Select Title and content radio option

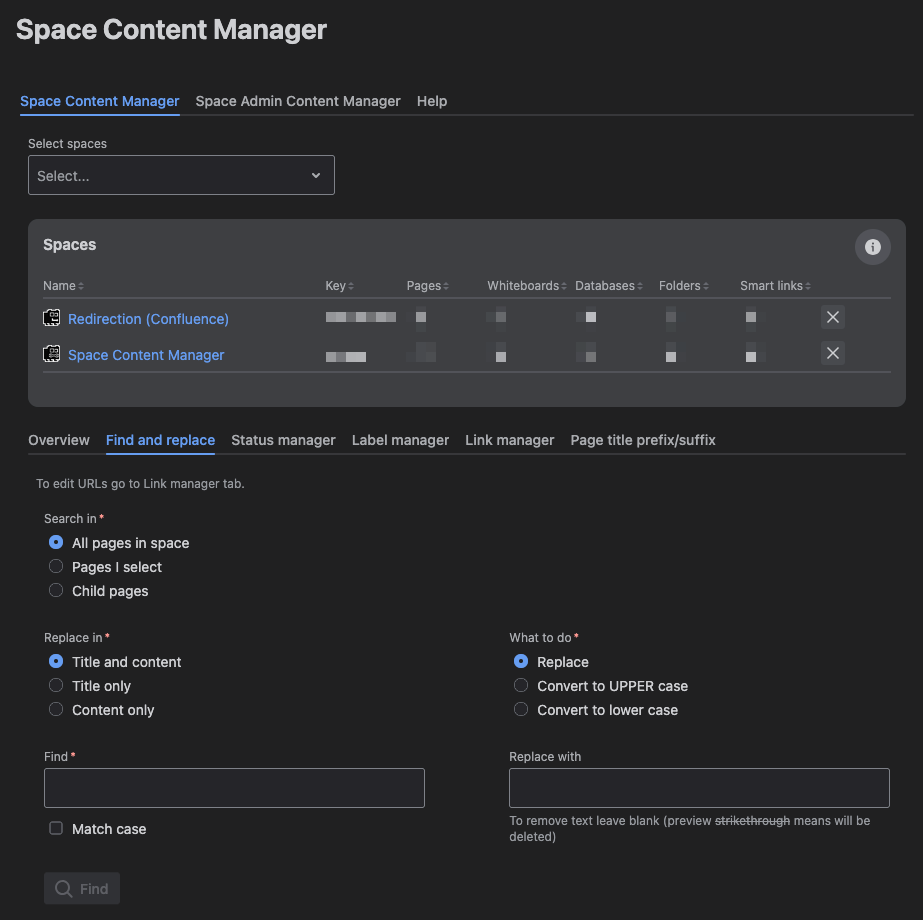[56, 662]
